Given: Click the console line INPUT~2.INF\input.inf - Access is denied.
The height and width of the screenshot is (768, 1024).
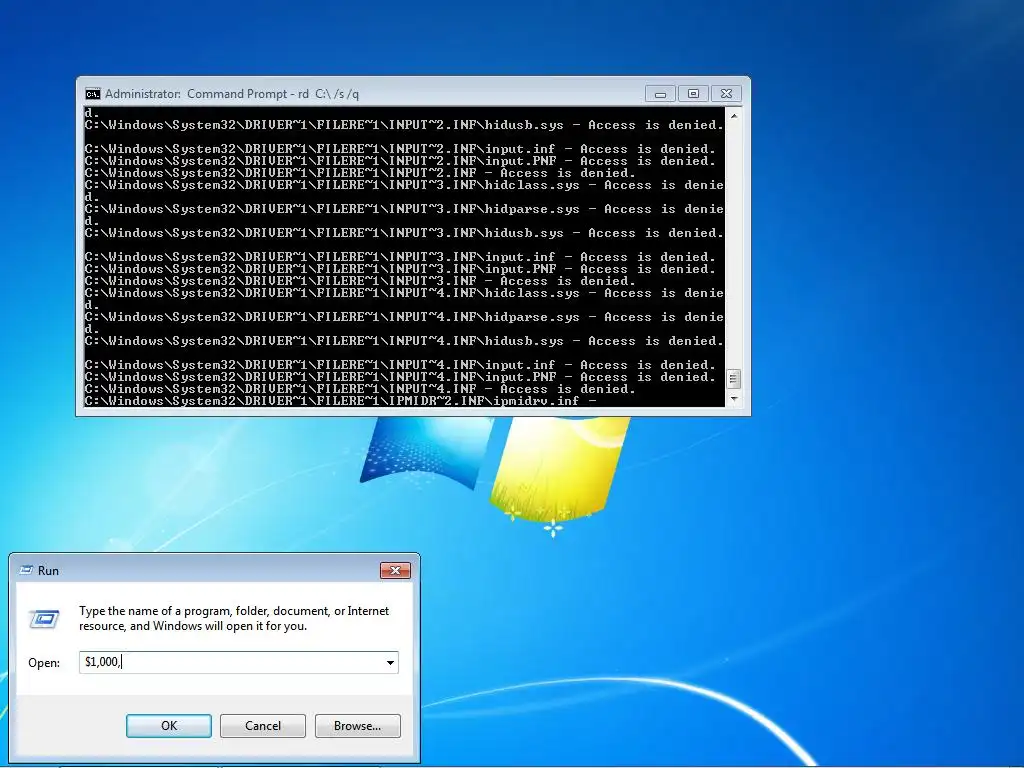Looking at the screenshot, I should (400, 149).
